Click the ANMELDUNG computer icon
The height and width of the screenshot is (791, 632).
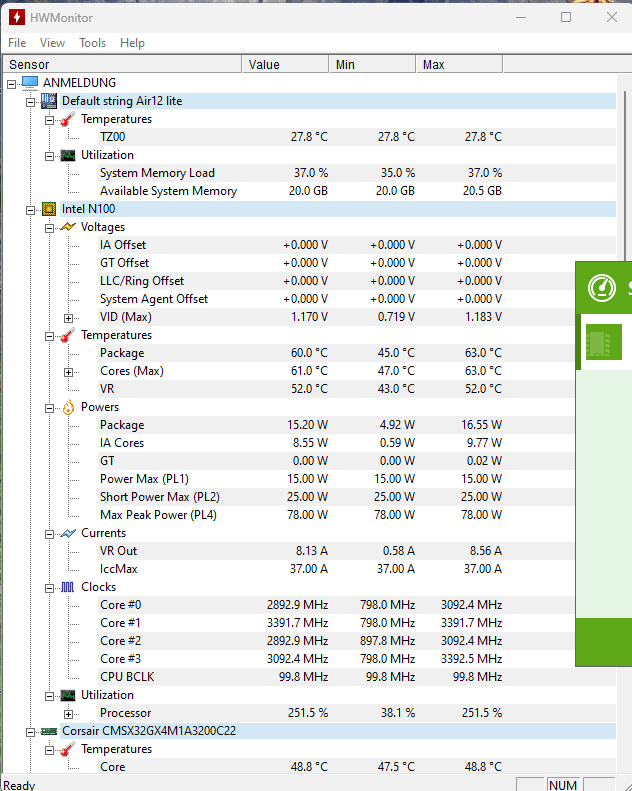coord(30,83)
